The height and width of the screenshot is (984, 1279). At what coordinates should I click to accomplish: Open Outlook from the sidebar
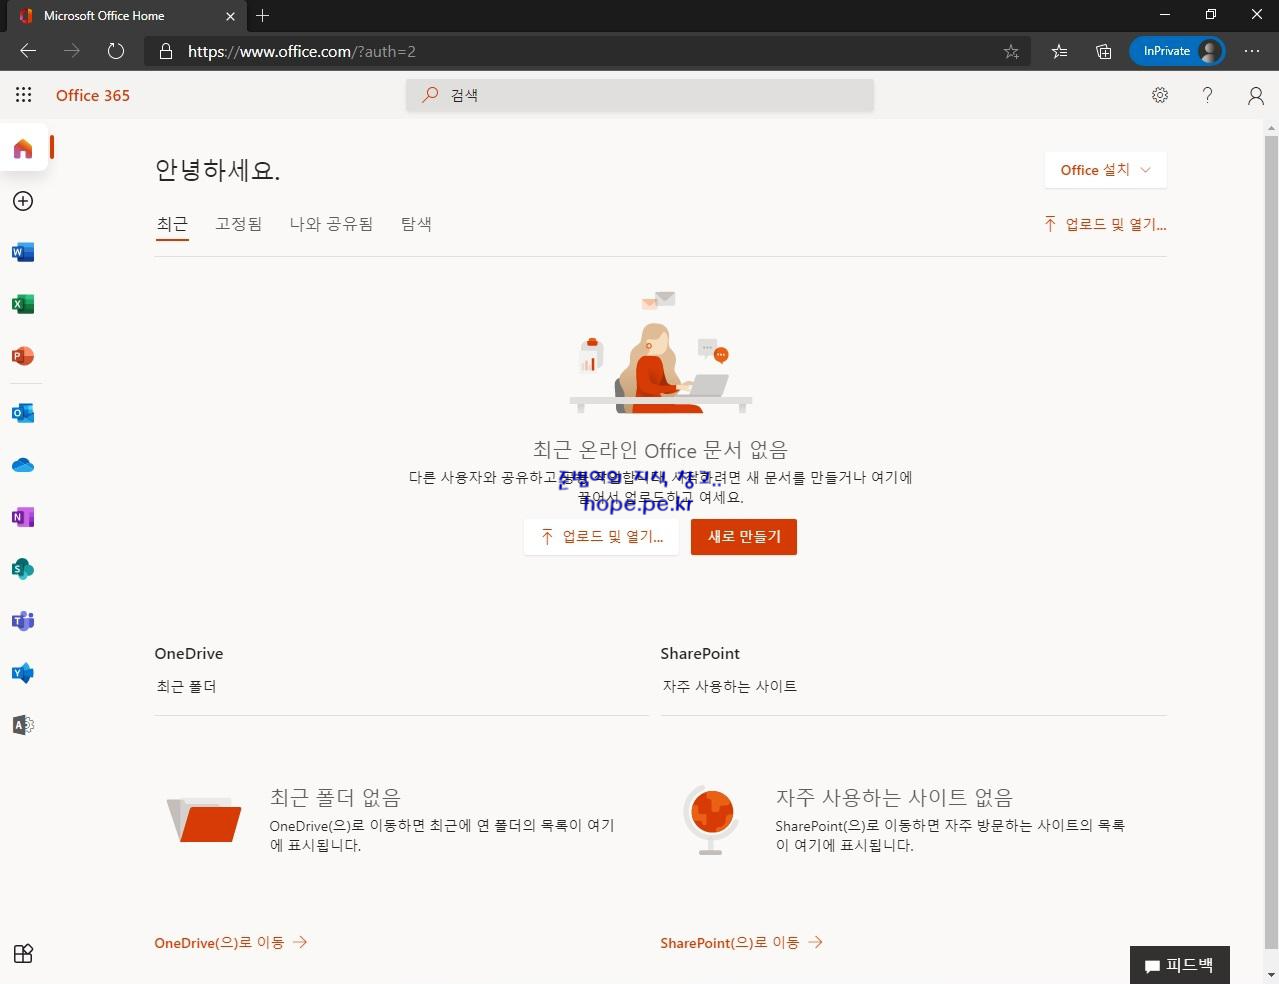click(23, 413)
